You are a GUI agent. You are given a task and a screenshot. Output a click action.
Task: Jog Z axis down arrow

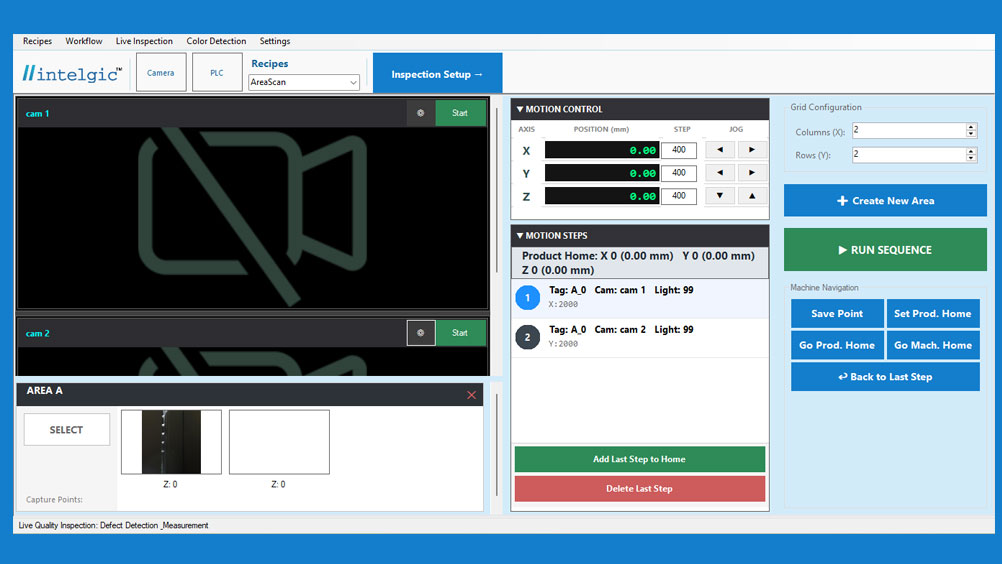[720, 196]
